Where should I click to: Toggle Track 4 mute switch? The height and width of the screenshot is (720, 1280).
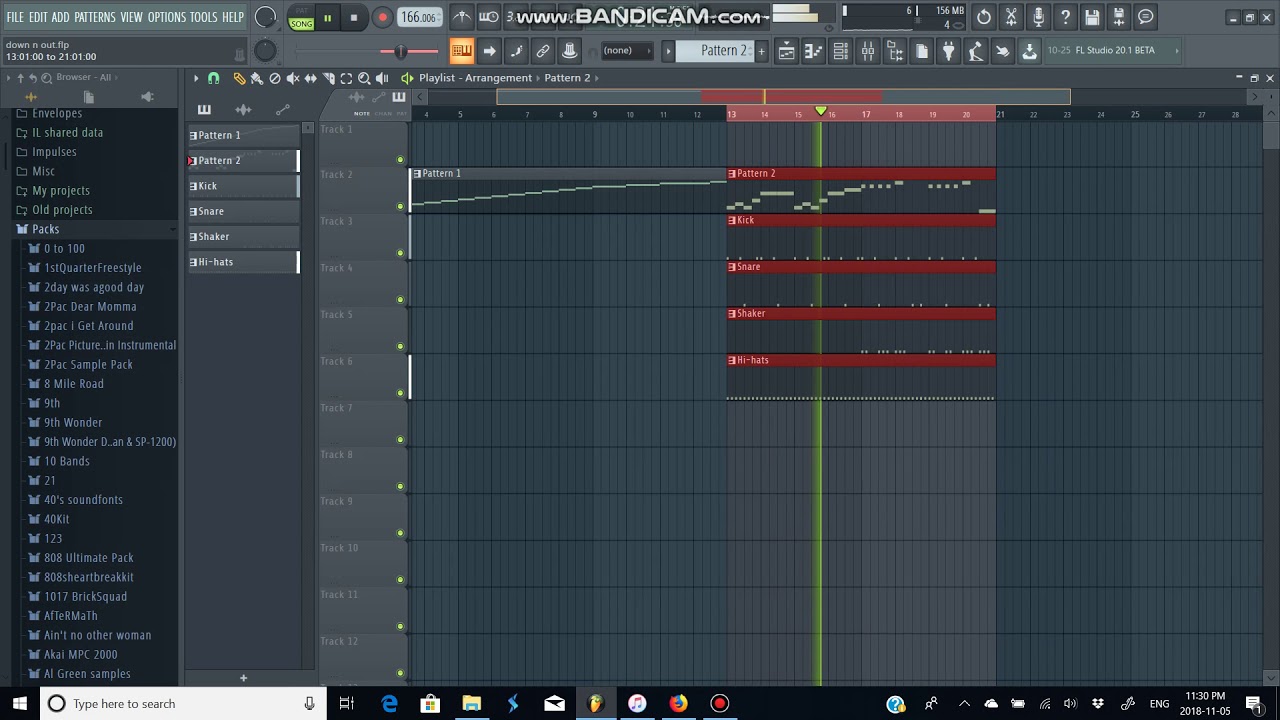point(401,300)
